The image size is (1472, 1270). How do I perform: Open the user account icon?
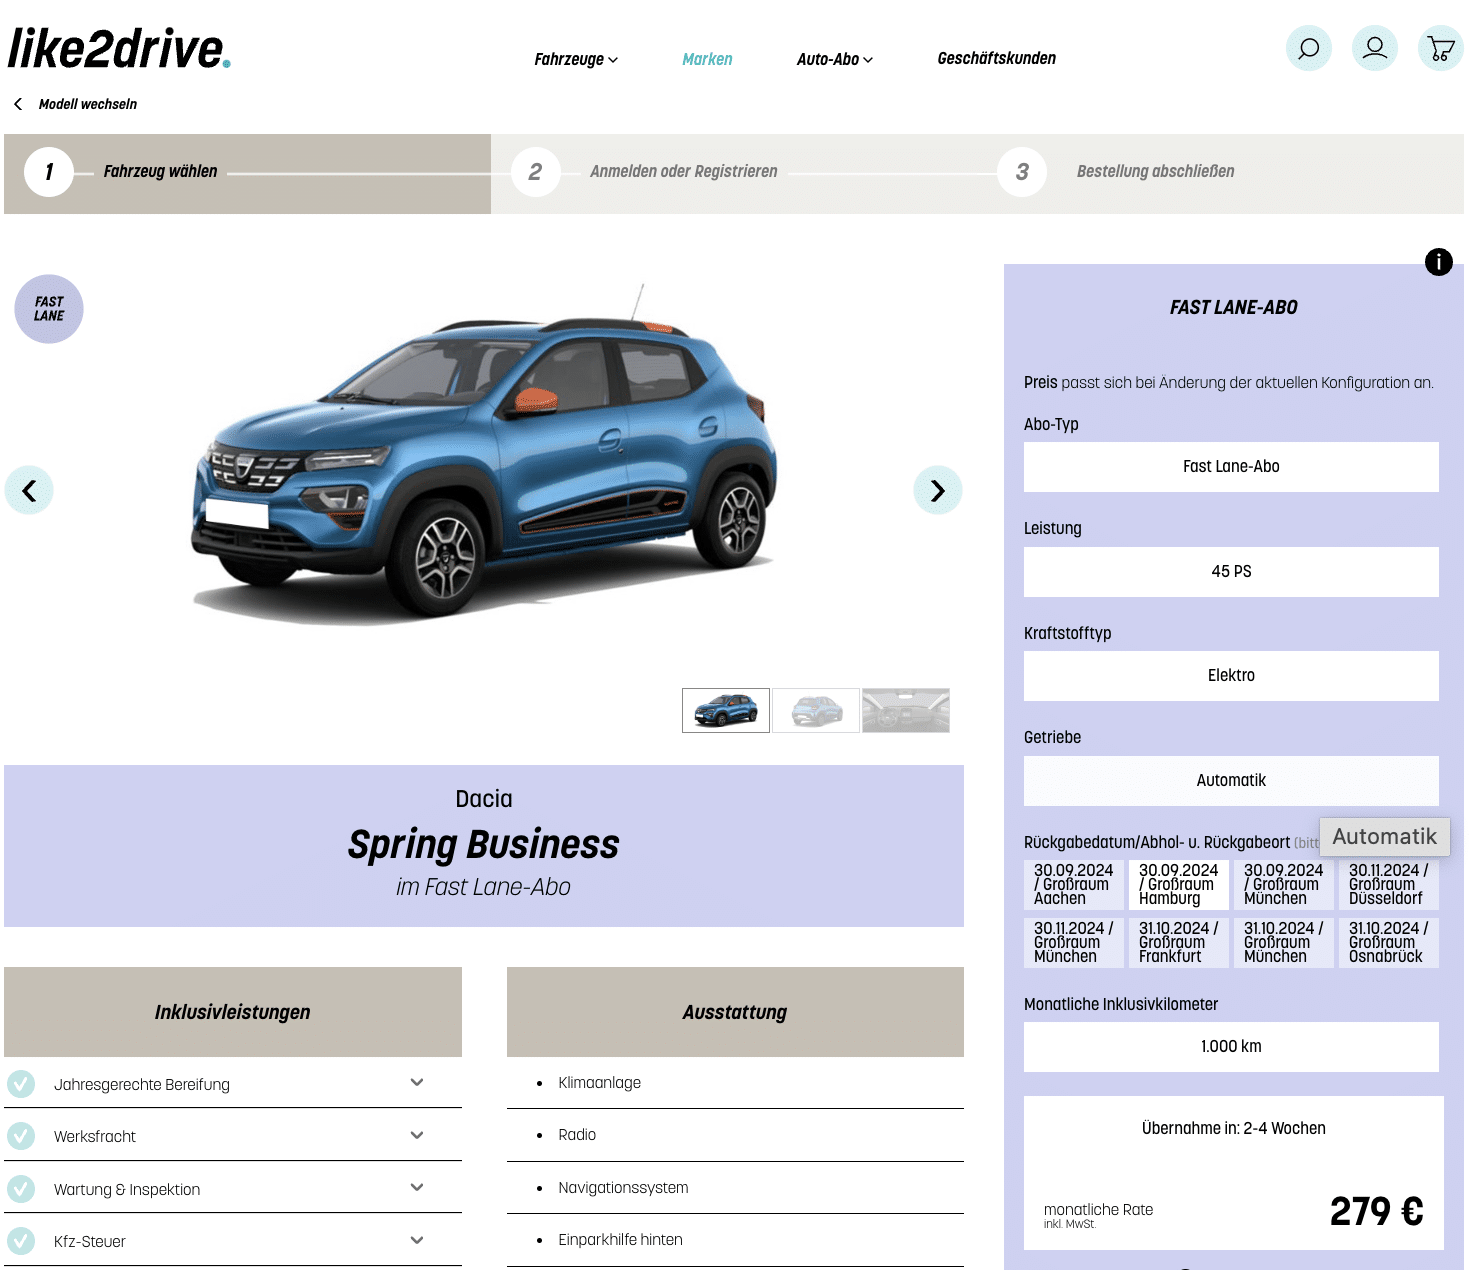(x=1375, y=48)
